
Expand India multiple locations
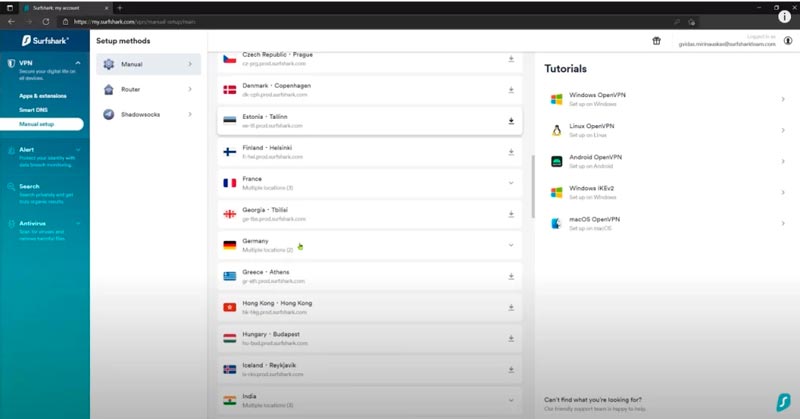point(511,401)
